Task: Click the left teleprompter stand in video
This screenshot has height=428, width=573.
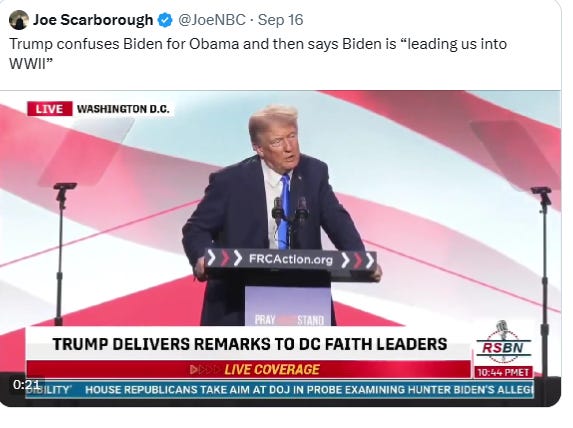Action: pos(61,253)
